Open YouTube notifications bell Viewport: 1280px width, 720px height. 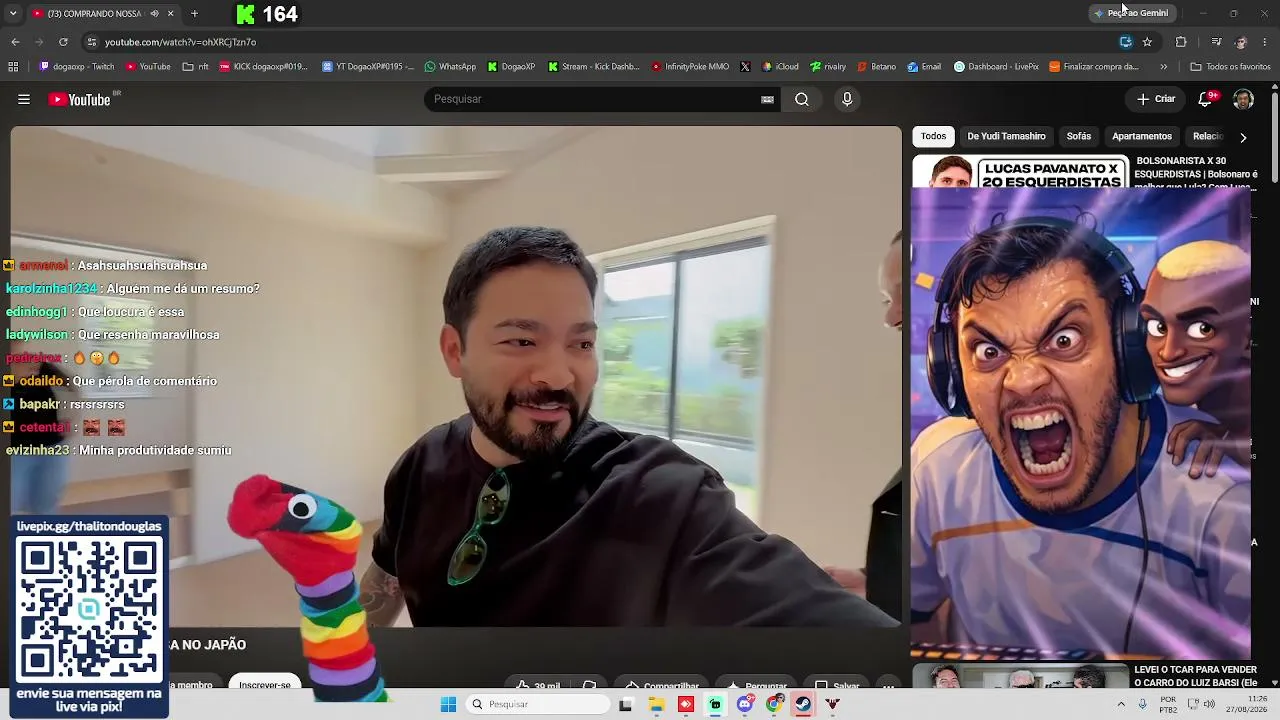[1206, 99]
